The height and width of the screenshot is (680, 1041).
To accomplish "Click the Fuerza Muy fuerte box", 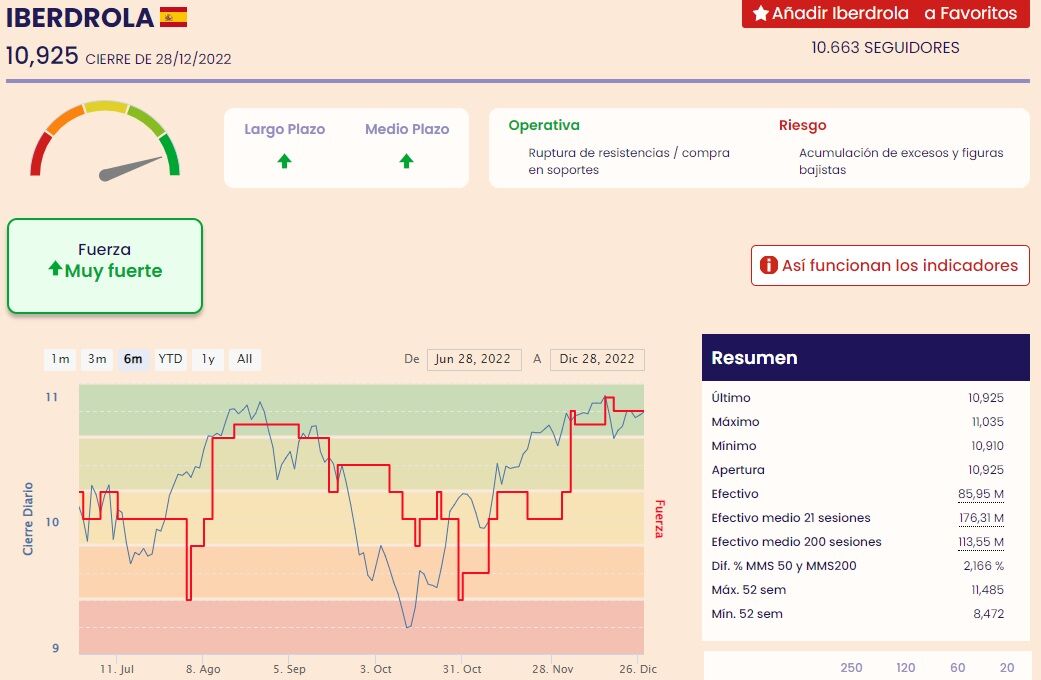I will click(x=105, y=266).
